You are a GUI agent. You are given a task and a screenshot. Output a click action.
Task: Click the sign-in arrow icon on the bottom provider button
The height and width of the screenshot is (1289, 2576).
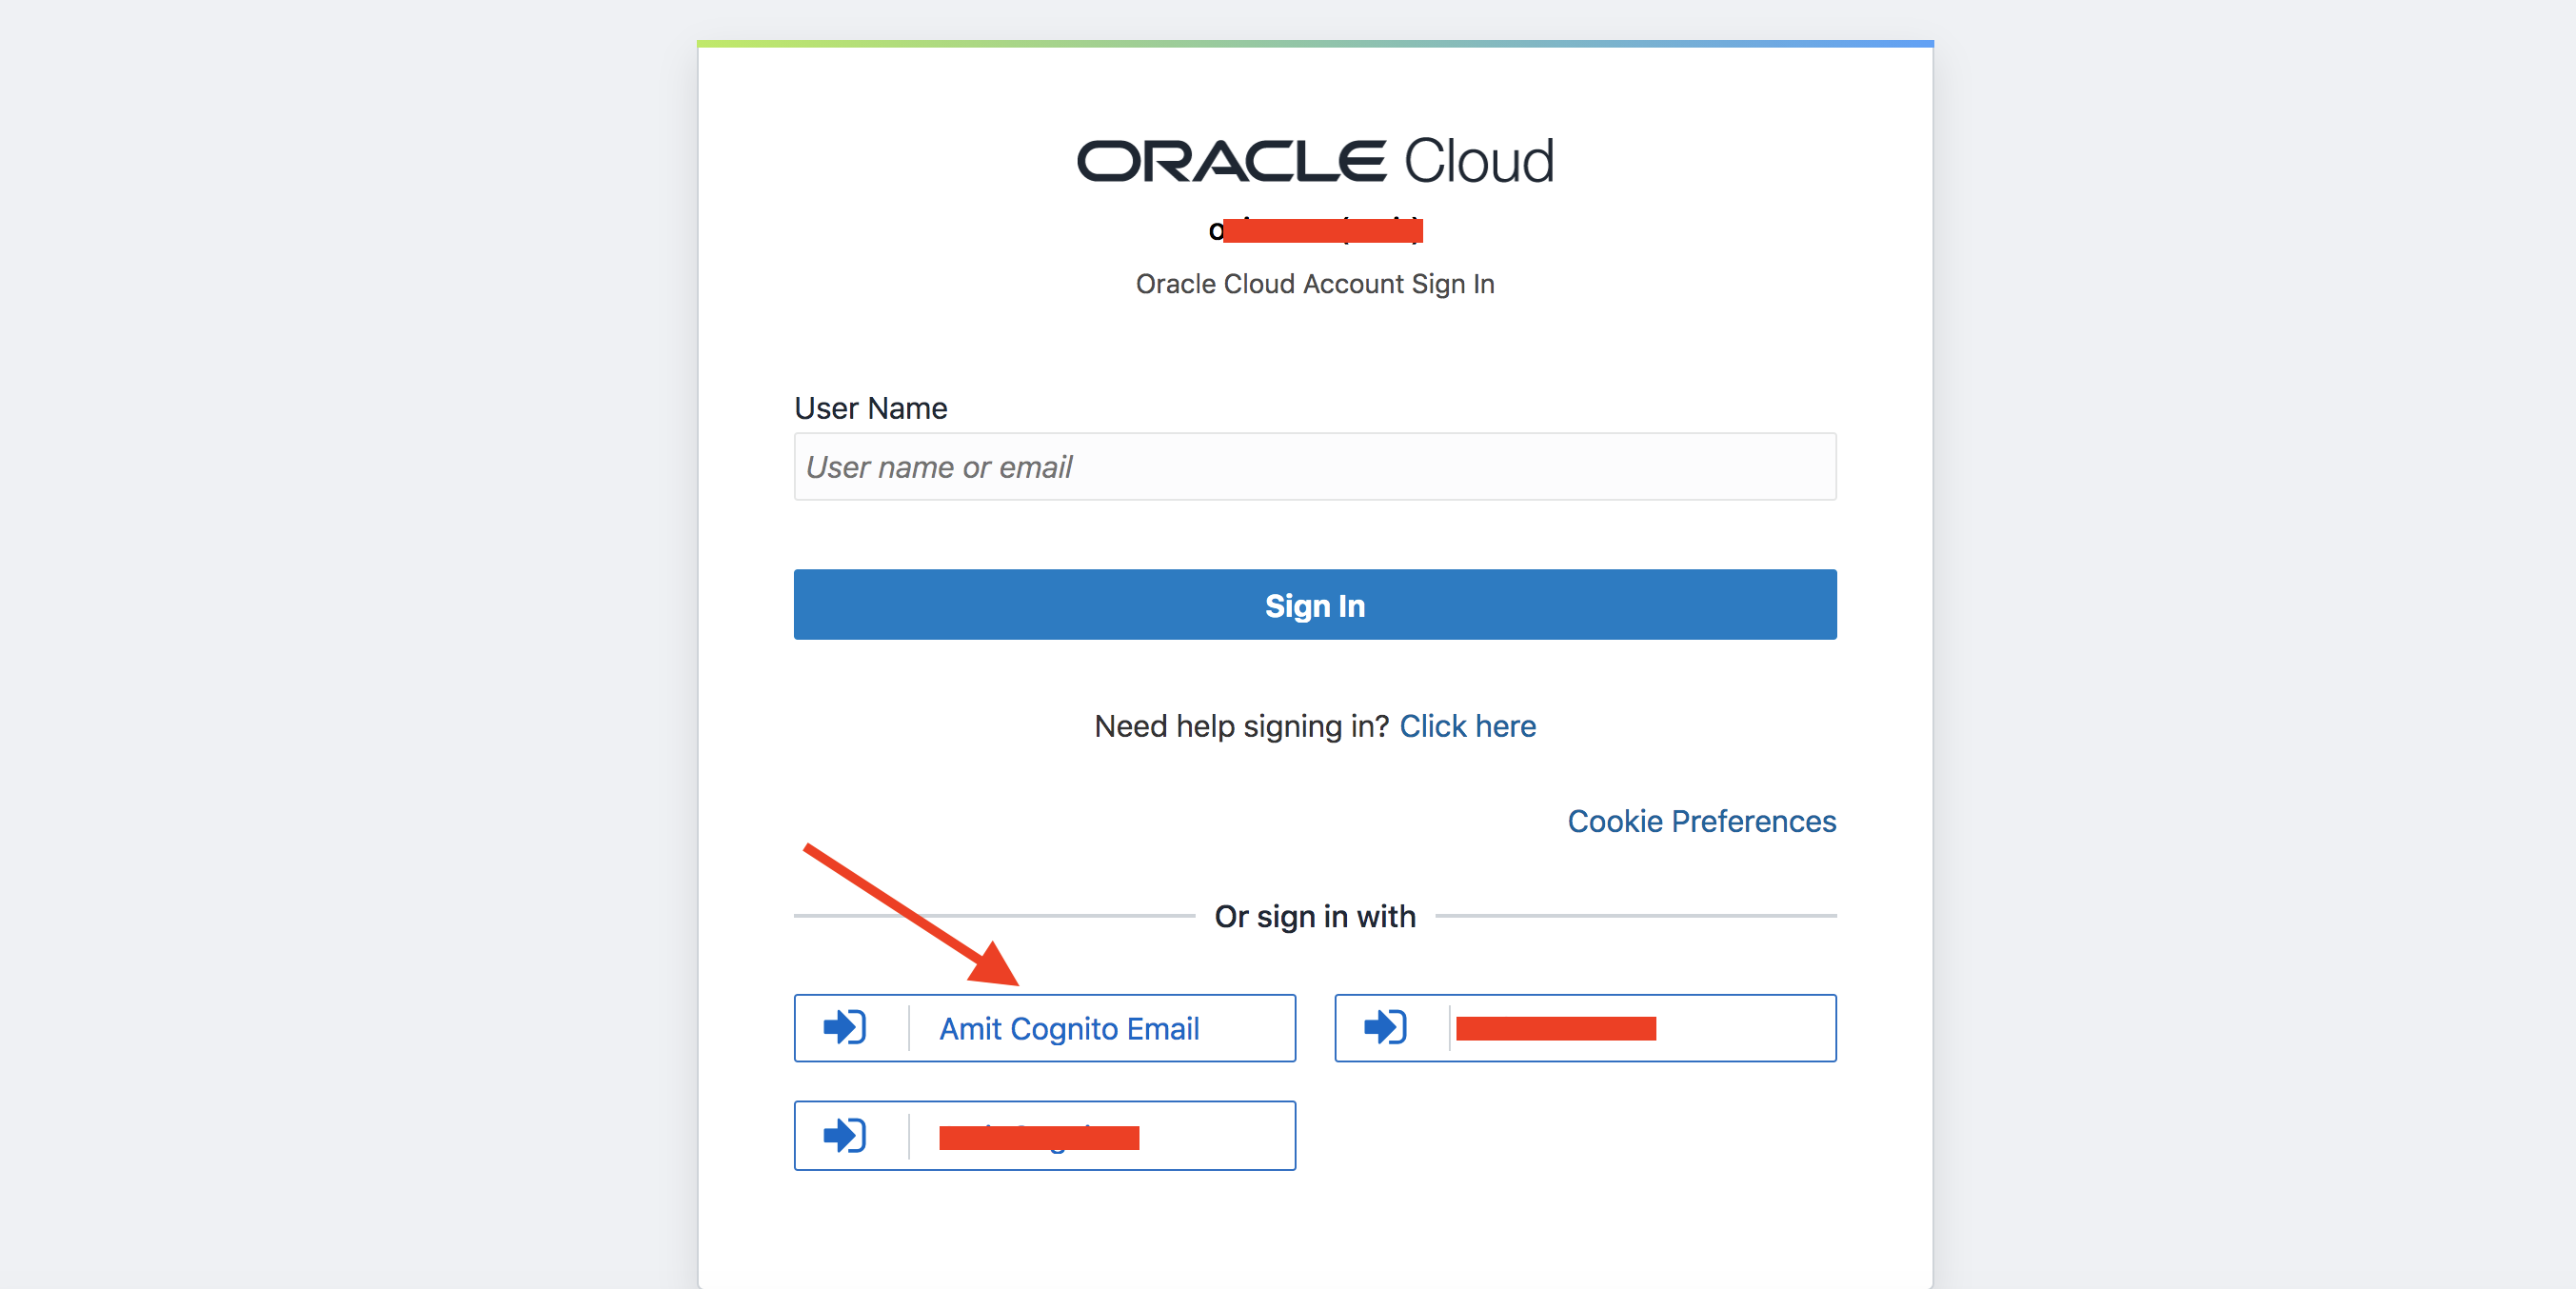pos(845,1135)
